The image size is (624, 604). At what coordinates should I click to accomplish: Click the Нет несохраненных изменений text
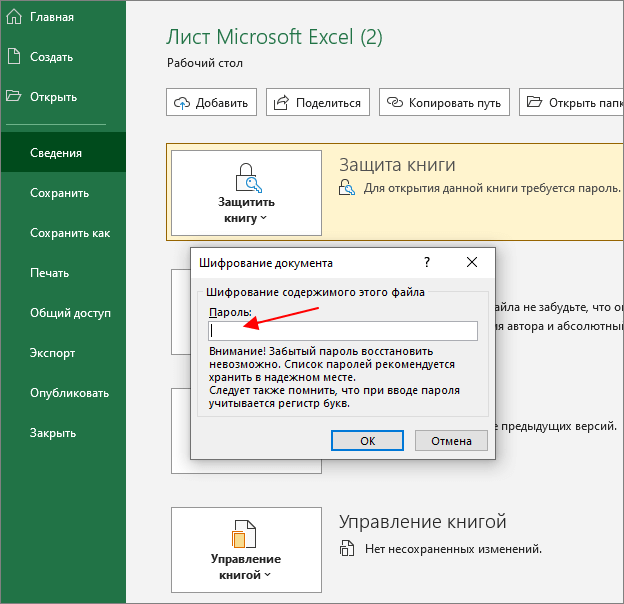(x=454, y=549)
